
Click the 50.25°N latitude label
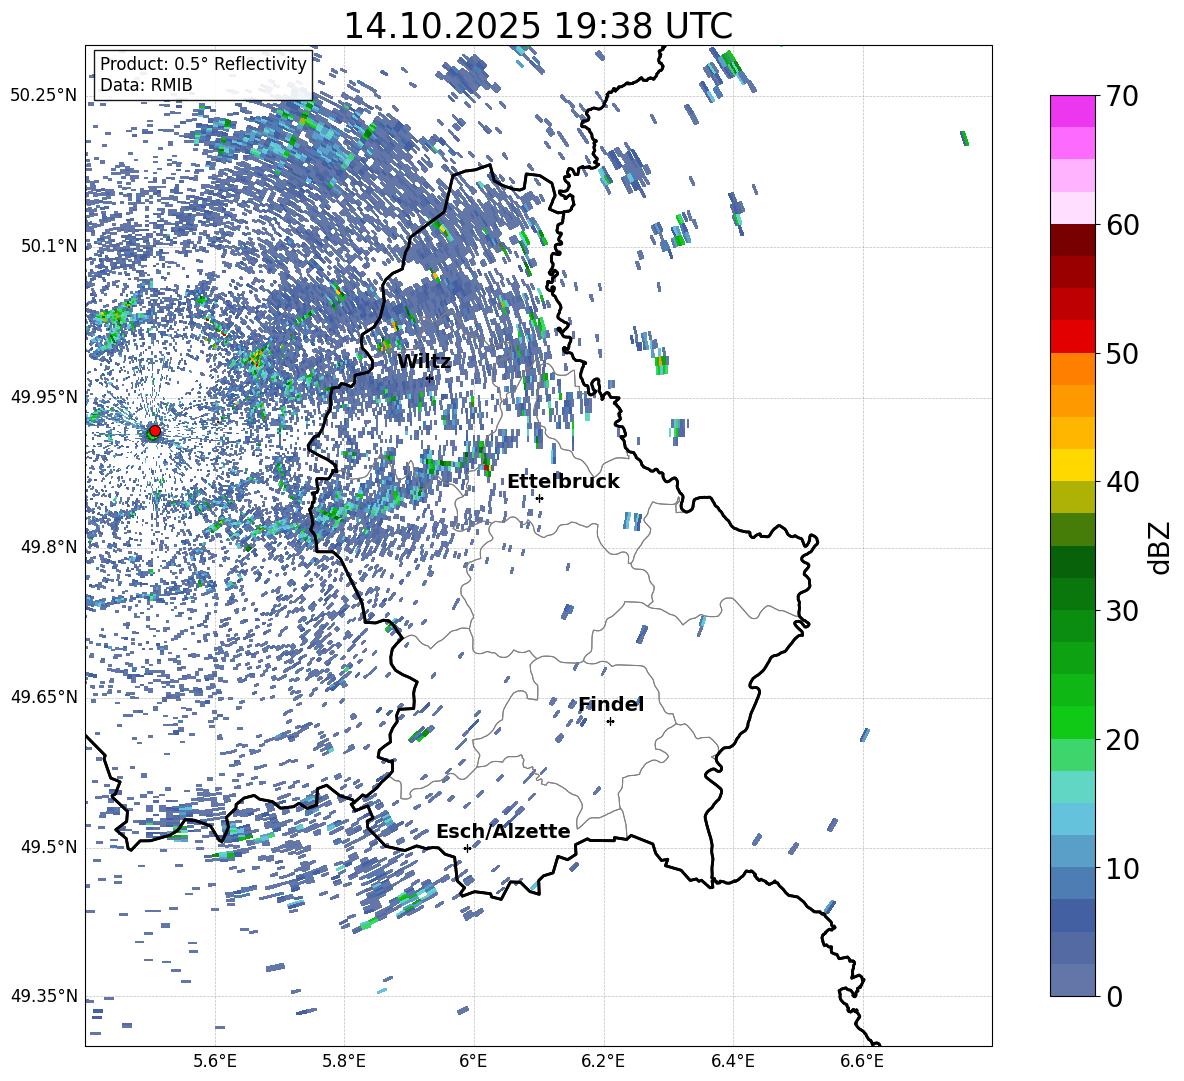[44, 96]
